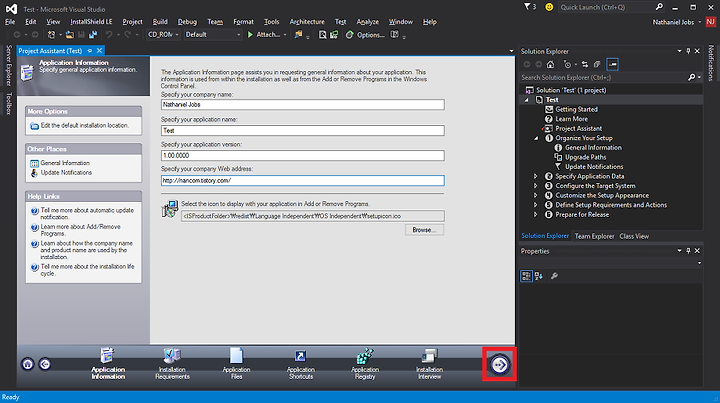Click the company Web address field
This screenshot has height=403, width=720.
tap(303, 180)
